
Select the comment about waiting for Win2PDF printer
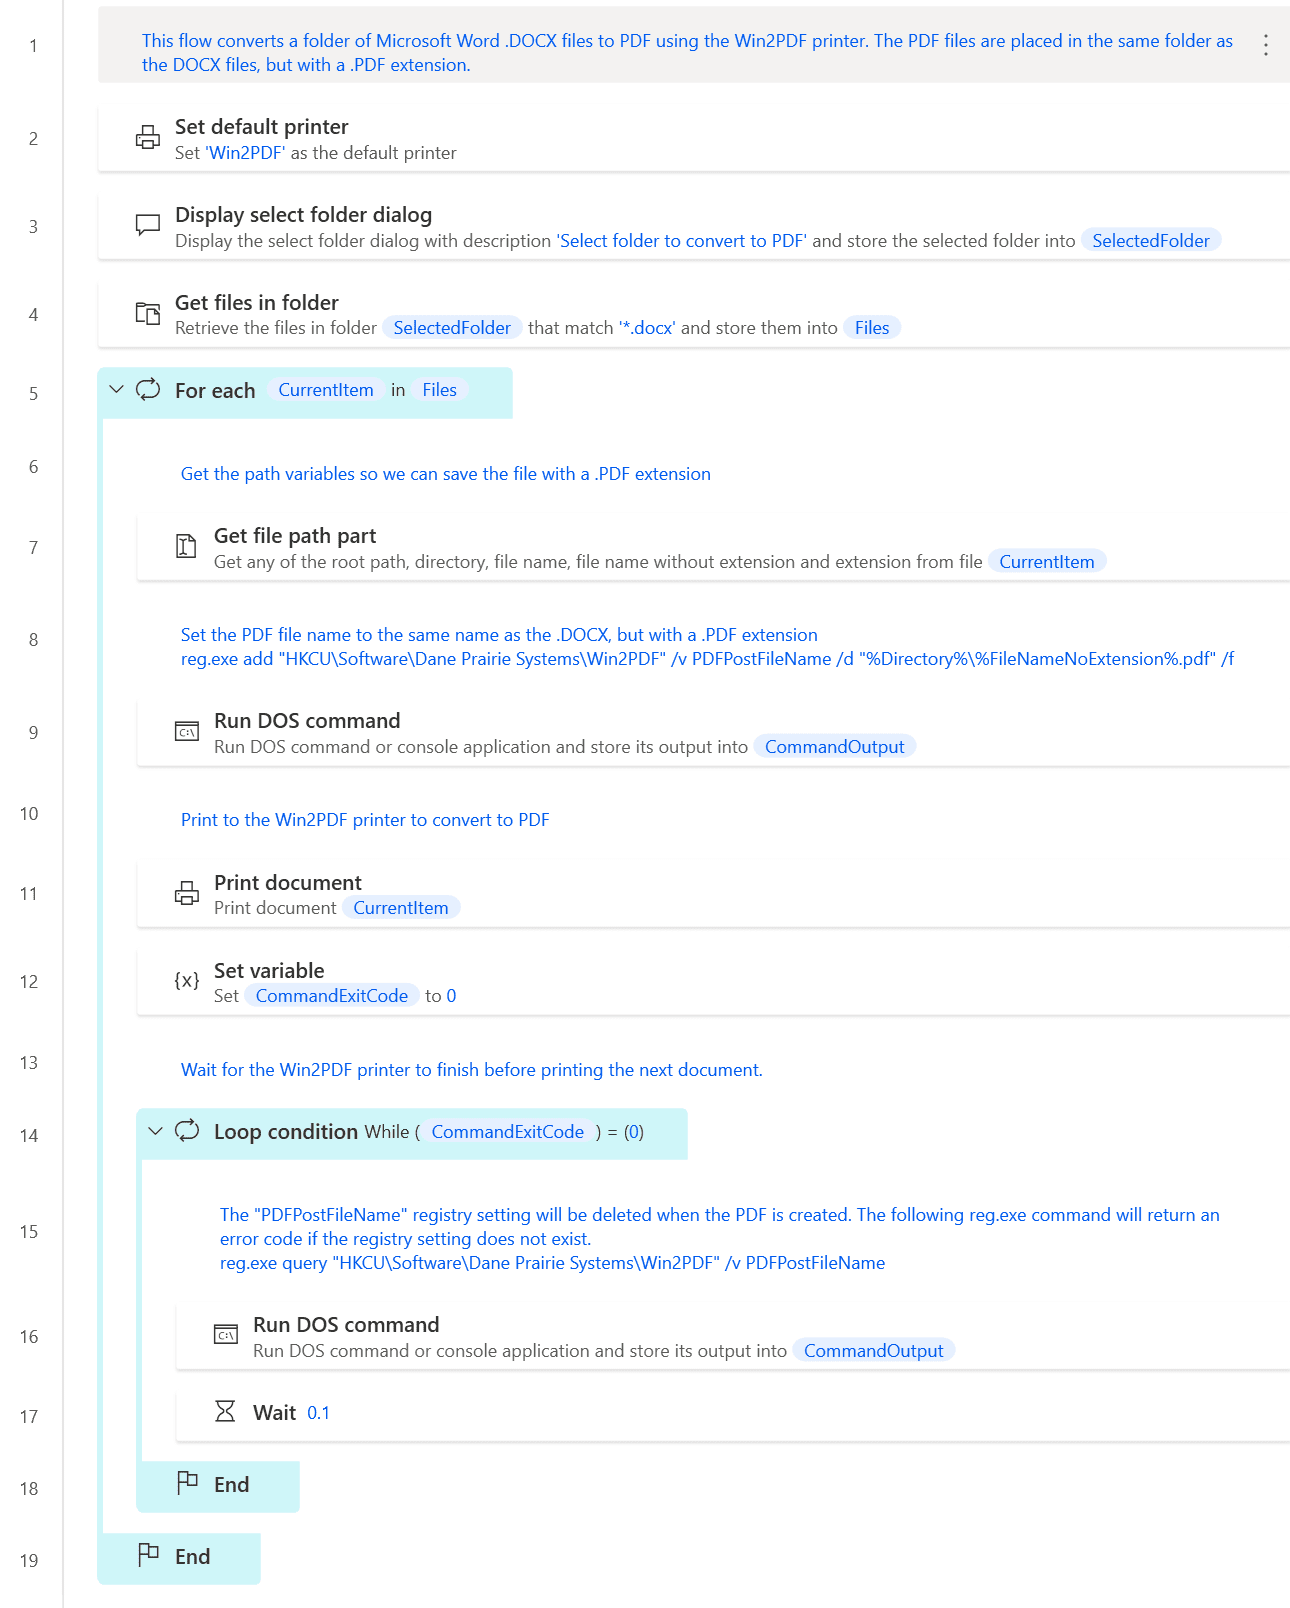[x=471, y=1070]
